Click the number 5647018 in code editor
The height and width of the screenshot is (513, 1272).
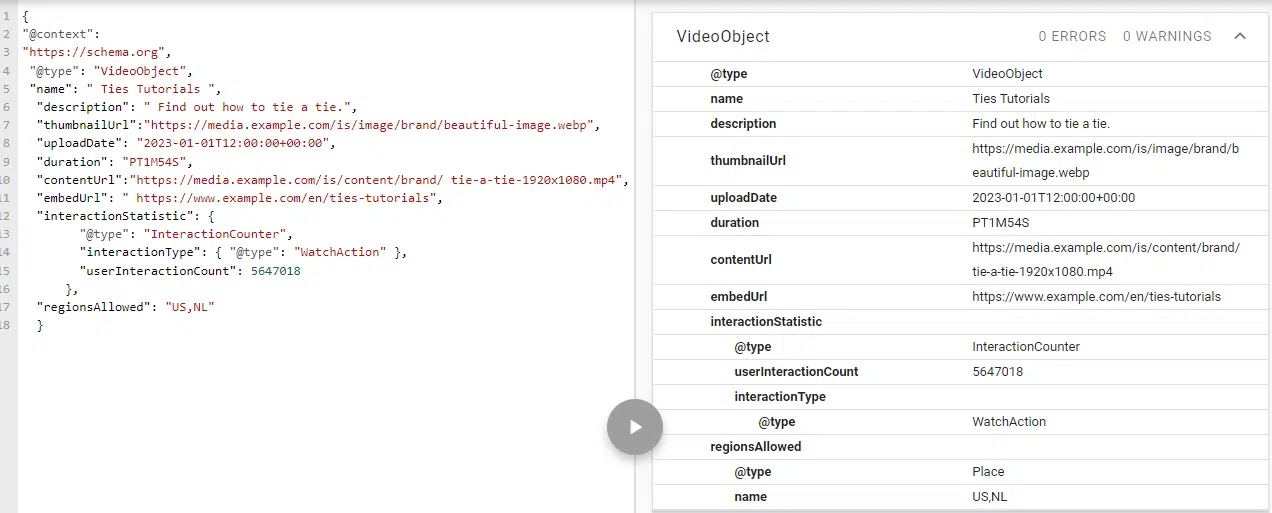tap(276, 271)
